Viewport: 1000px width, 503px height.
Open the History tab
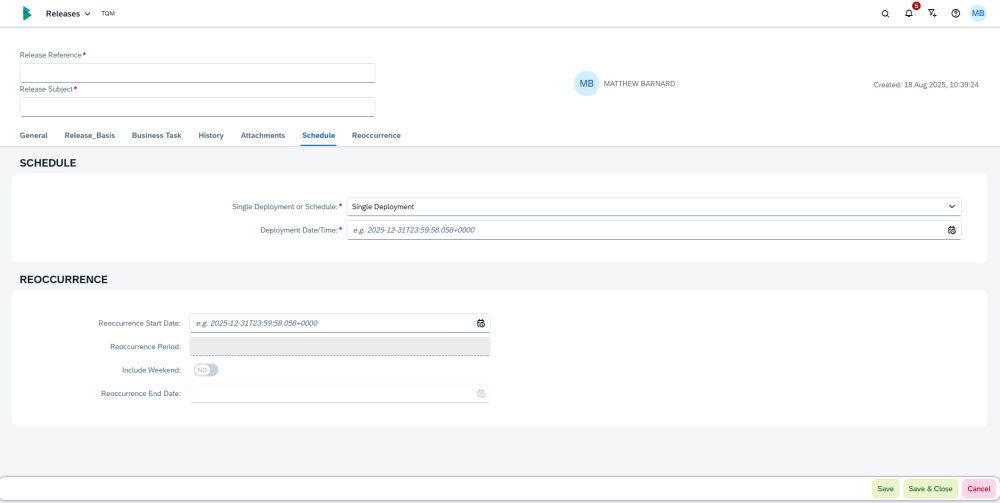pos(211,135)
